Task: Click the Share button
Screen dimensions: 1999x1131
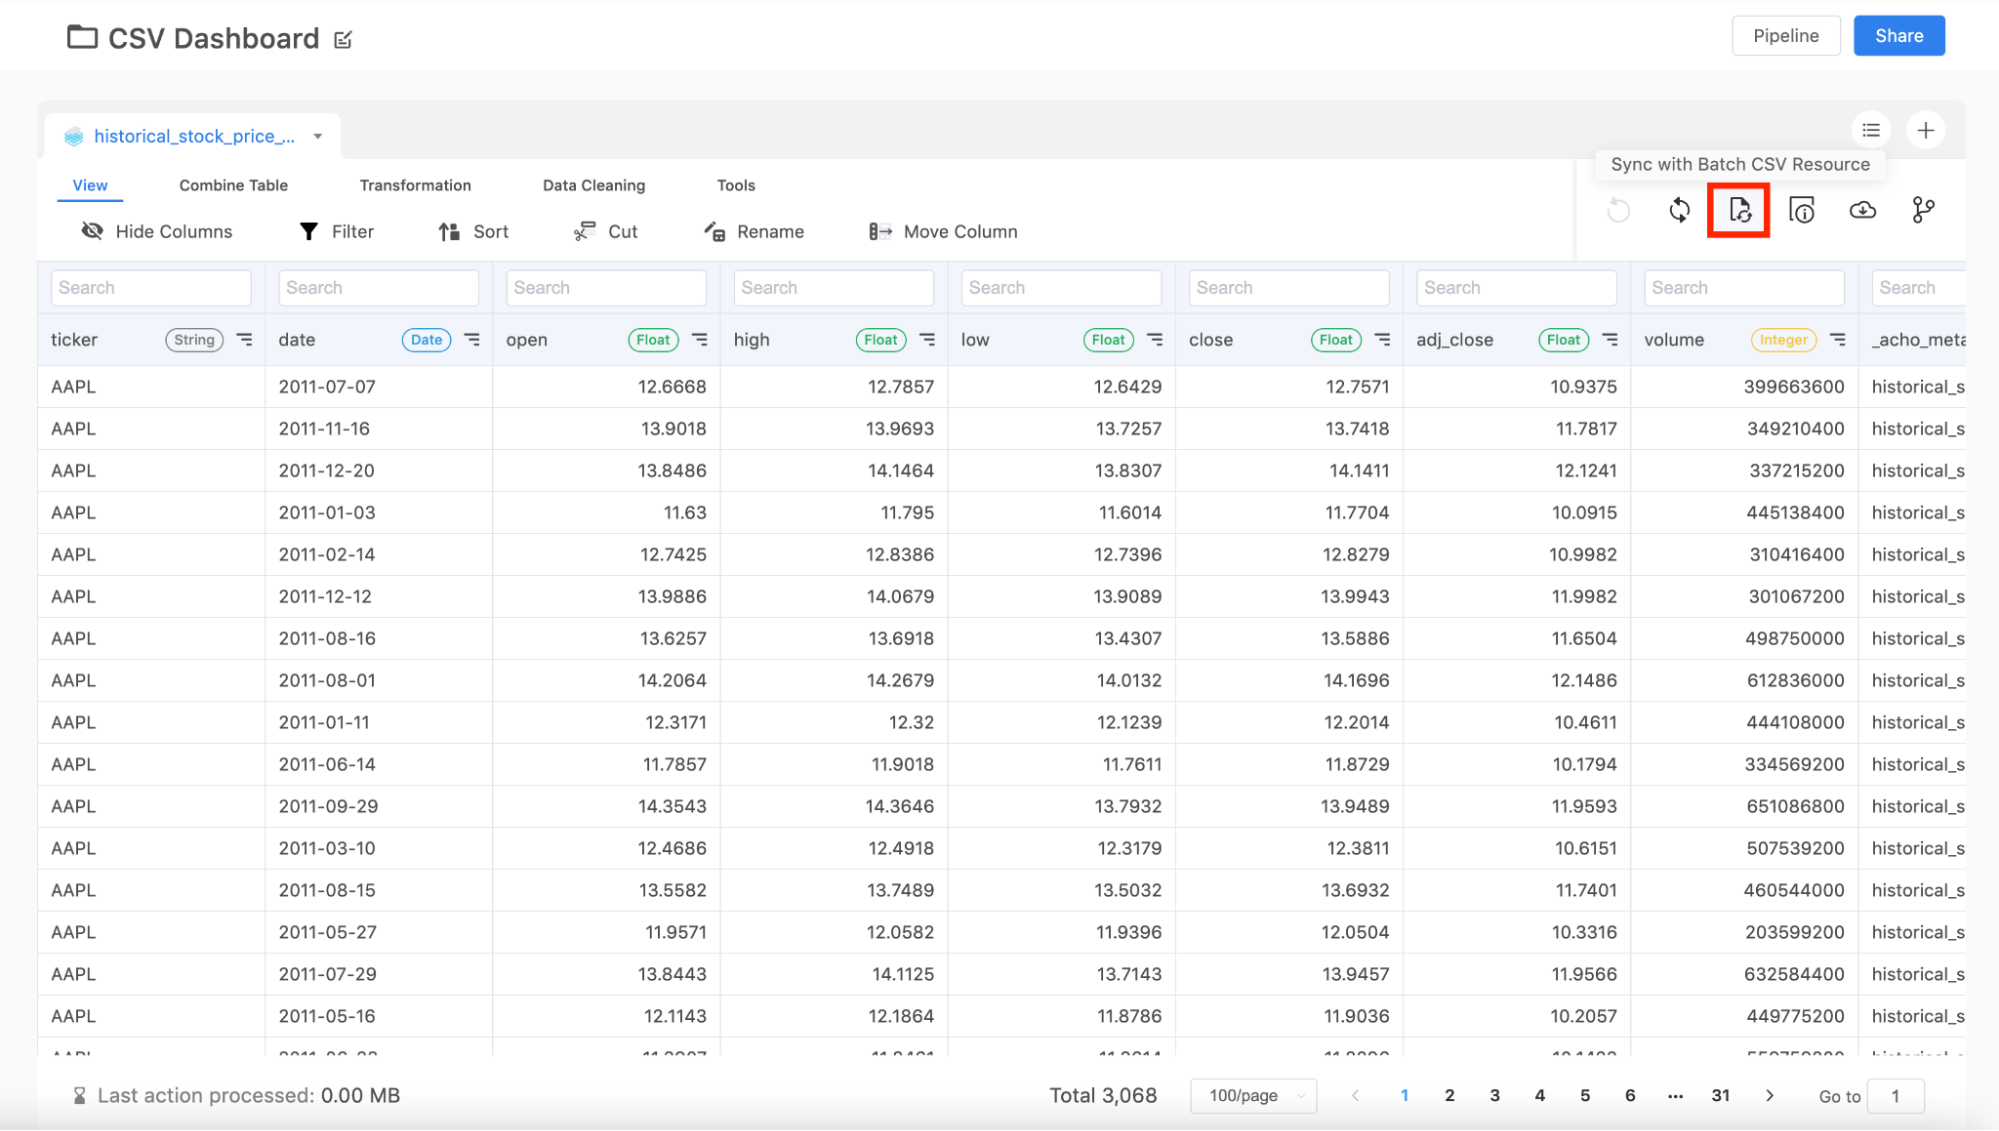Action: coord(1898,36)
